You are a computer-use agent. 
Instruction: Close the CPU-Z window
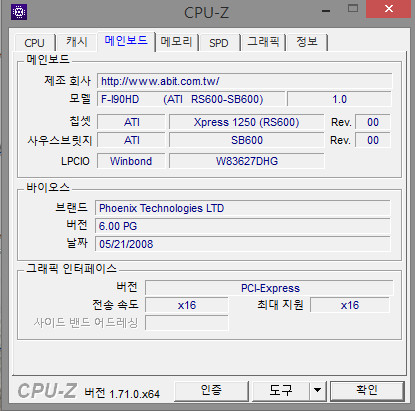[x=388, y=9]
